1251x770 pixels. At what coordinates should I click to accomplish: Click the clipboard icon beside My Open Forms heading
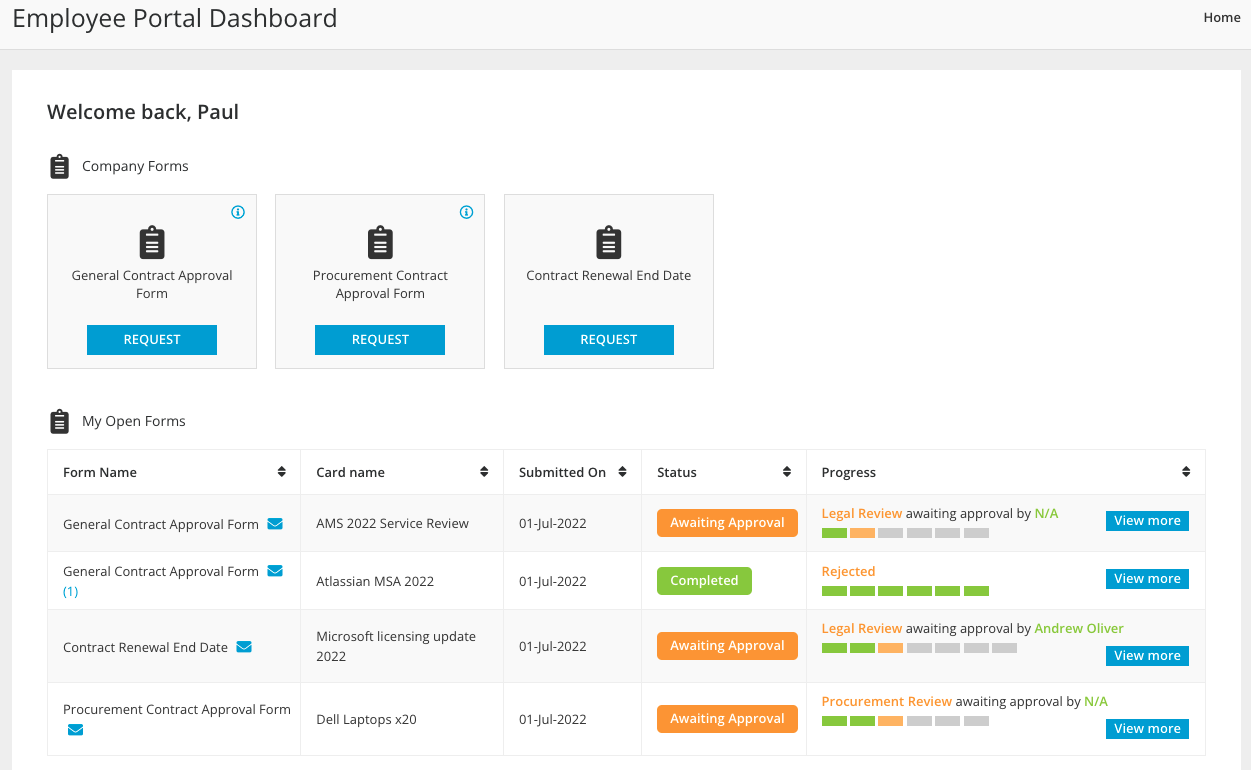(60, 422)
